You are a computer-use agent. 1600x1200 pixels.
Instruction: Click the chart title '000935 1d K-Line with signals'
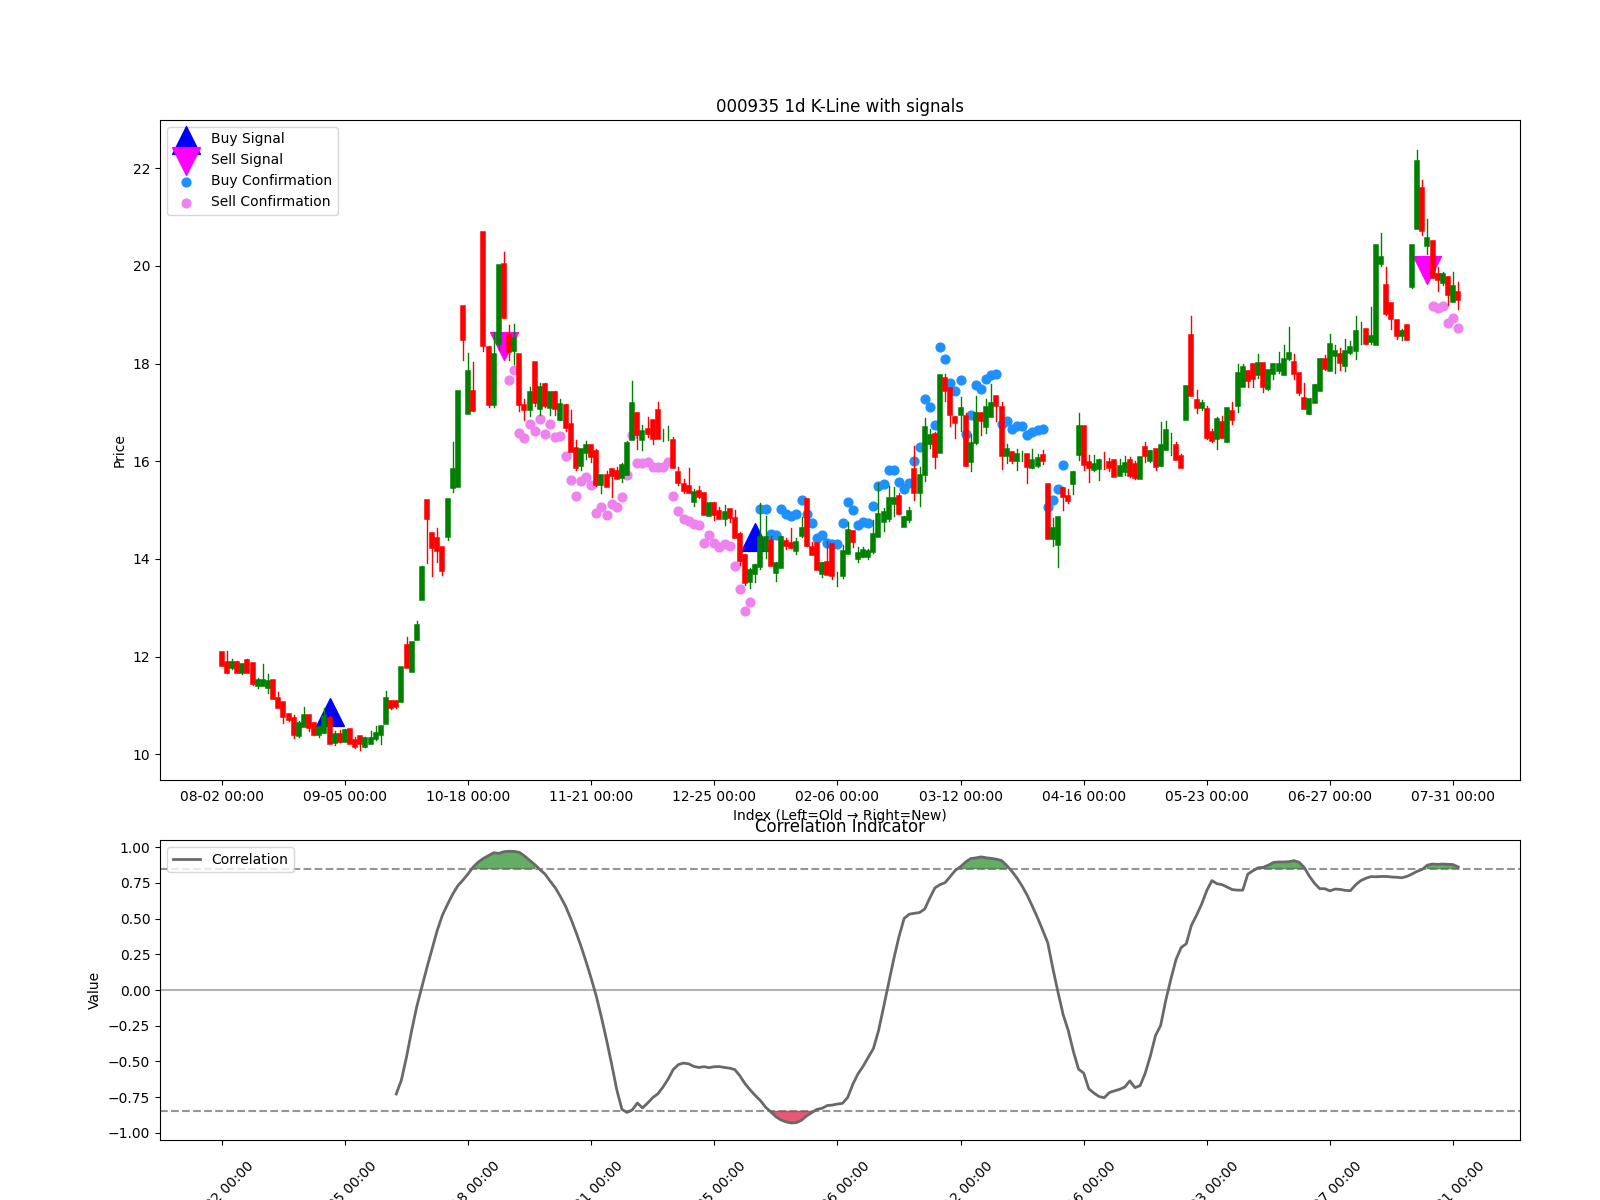click(840, 106)
